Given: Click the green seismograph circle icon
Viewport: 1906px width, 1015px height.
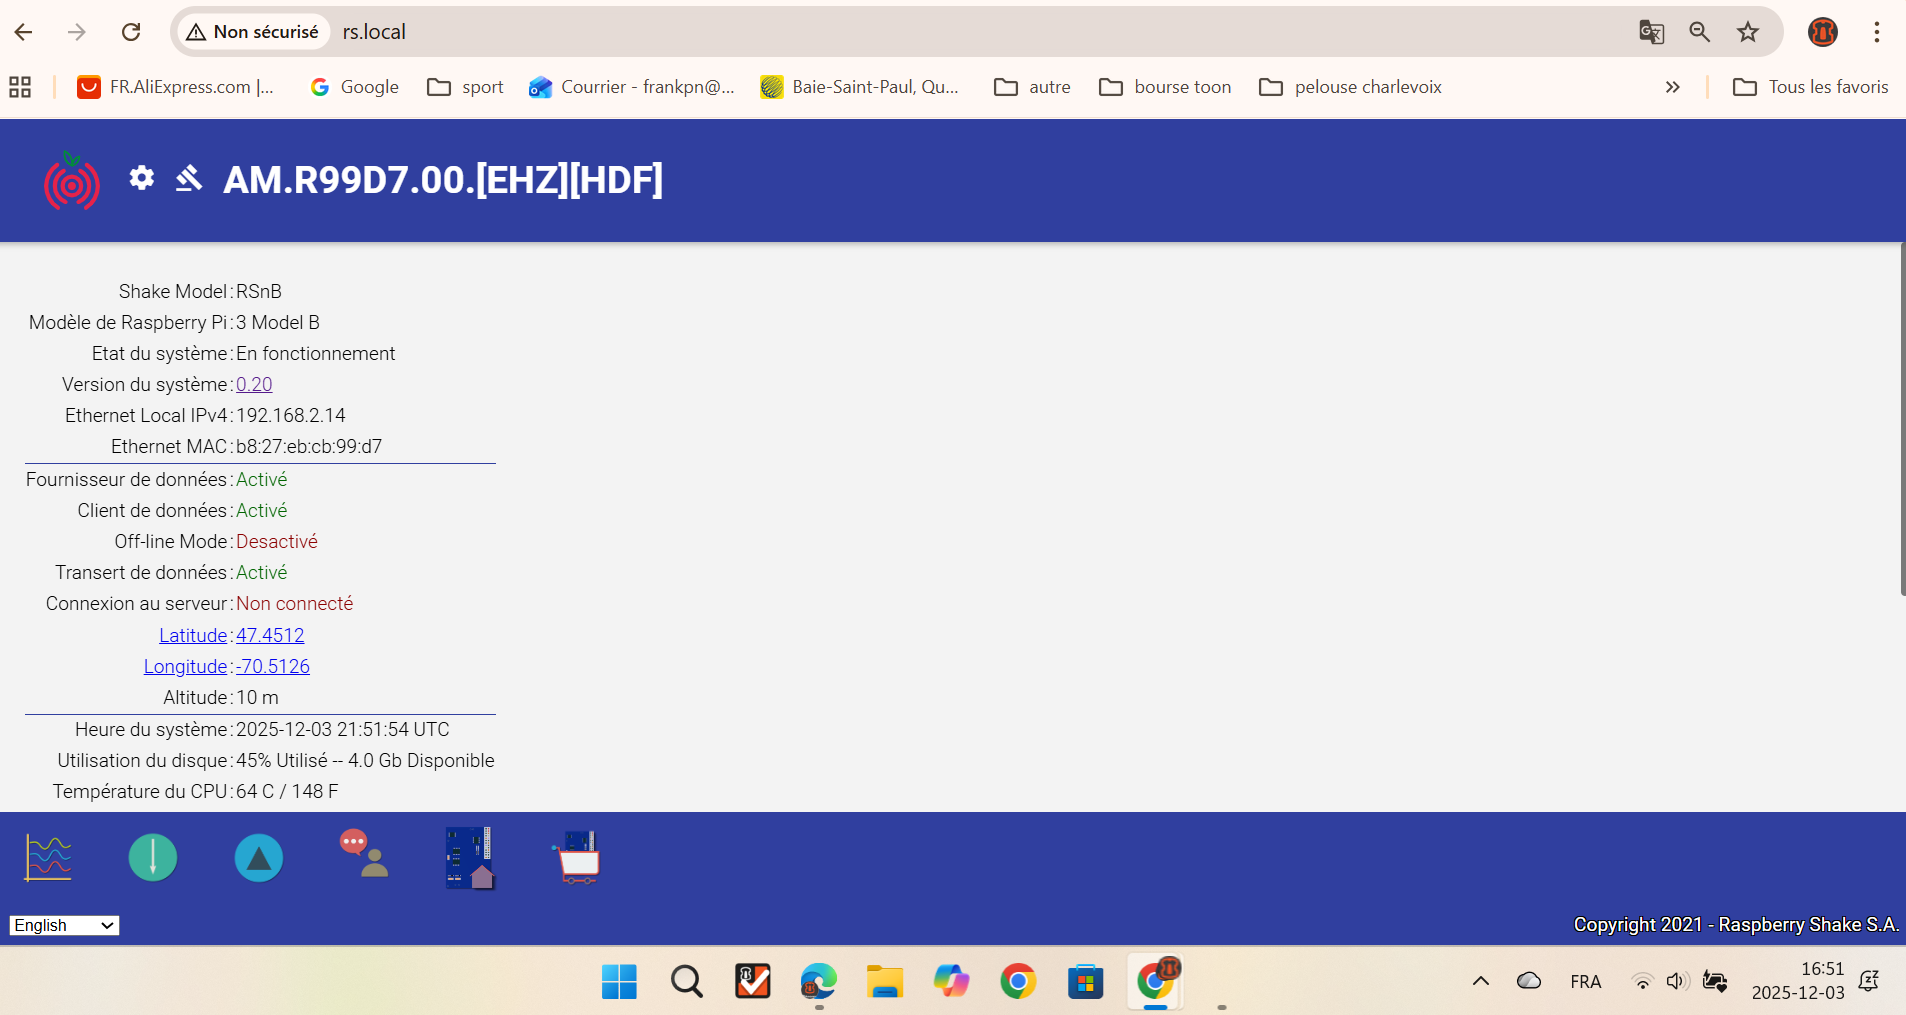Looking at the screenshot, I should coord(153,858).
